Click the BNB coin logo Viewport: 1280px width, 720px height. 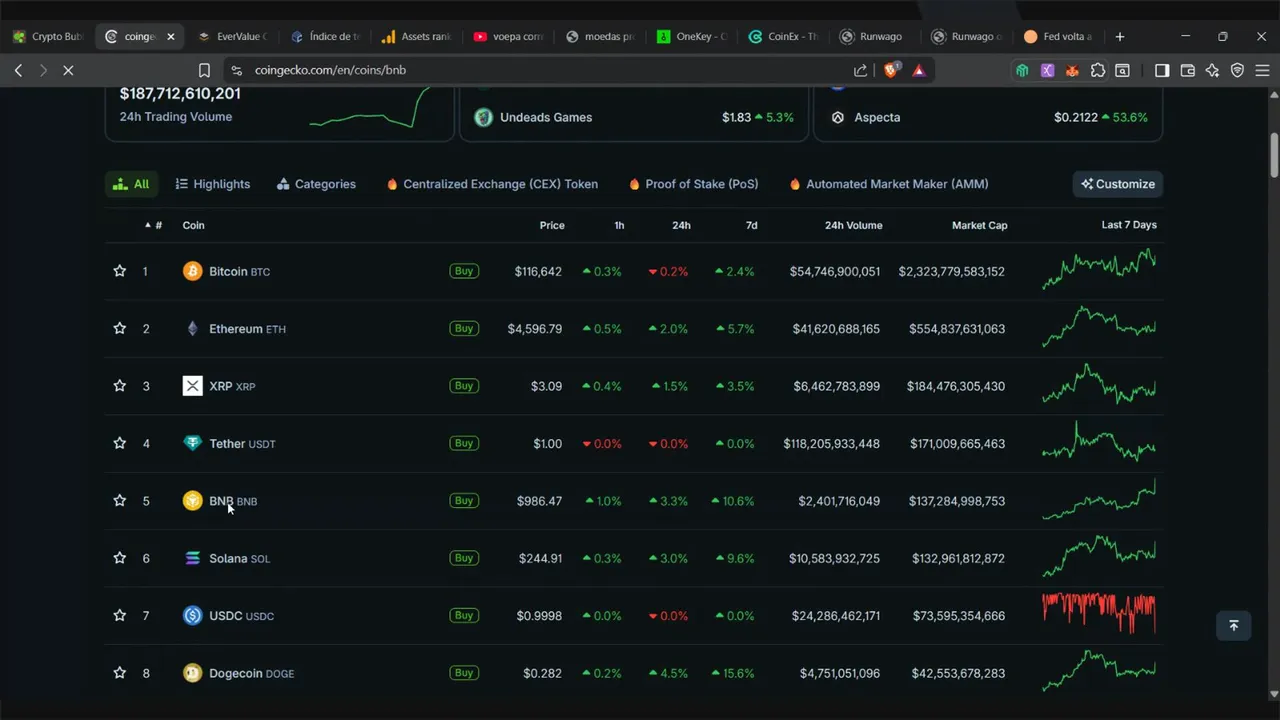click(x=192, y=501)
